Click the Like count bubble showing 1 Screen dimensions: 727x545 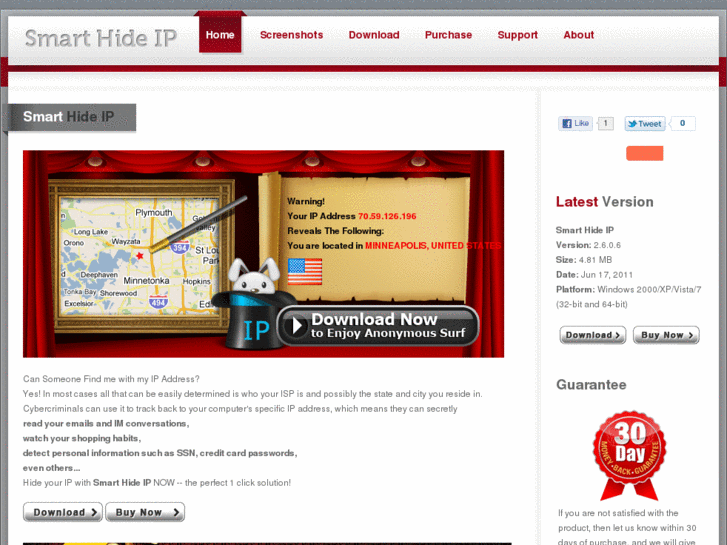pos(606,123)
